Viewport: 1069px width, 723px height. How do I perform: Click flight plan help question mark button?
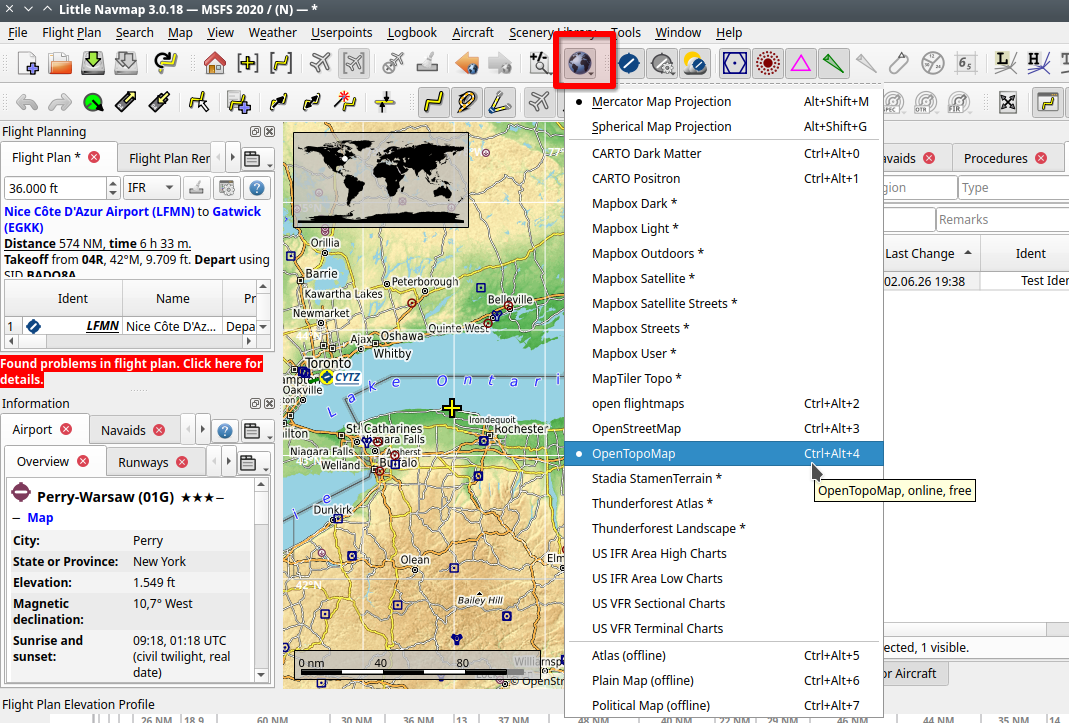click(x=257, y=188)
